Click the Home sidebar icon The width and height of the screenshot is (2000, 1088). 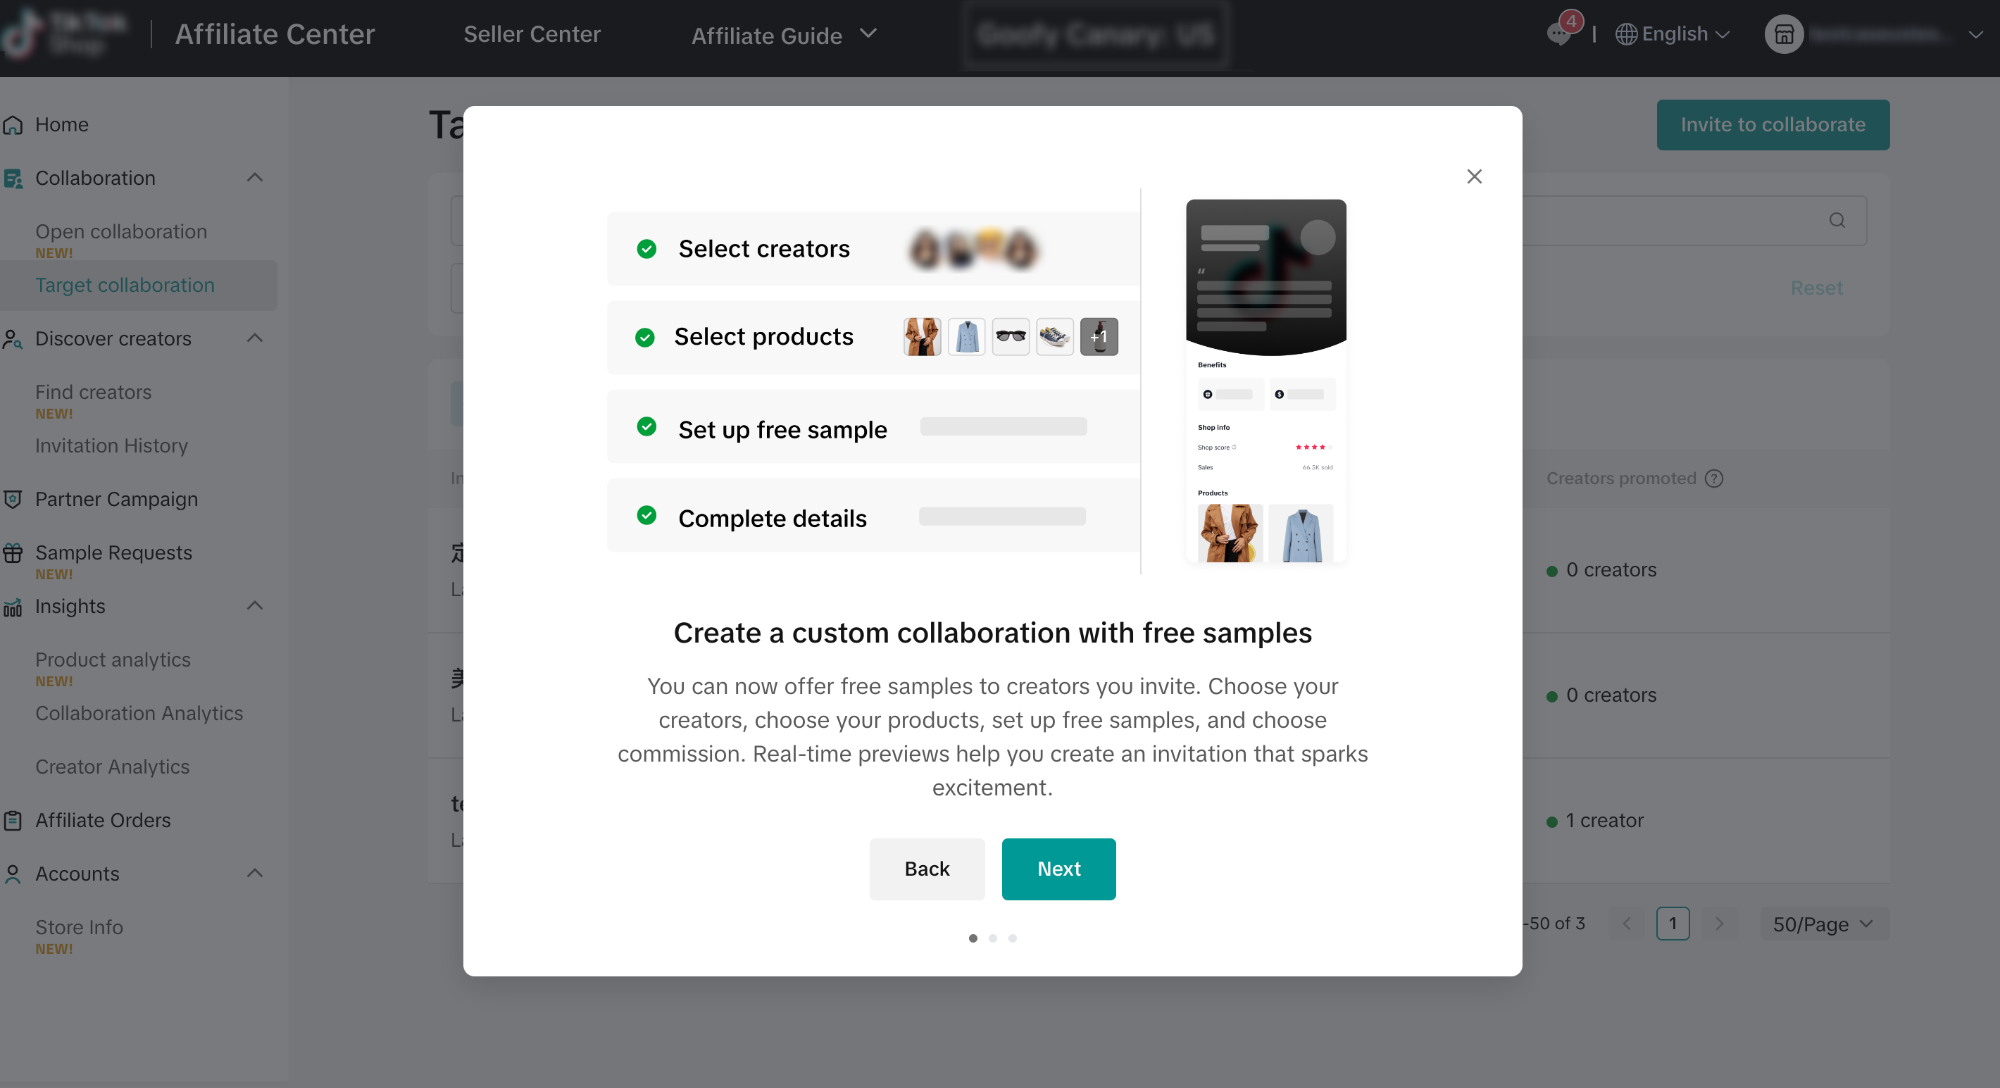tap(13, 125)
